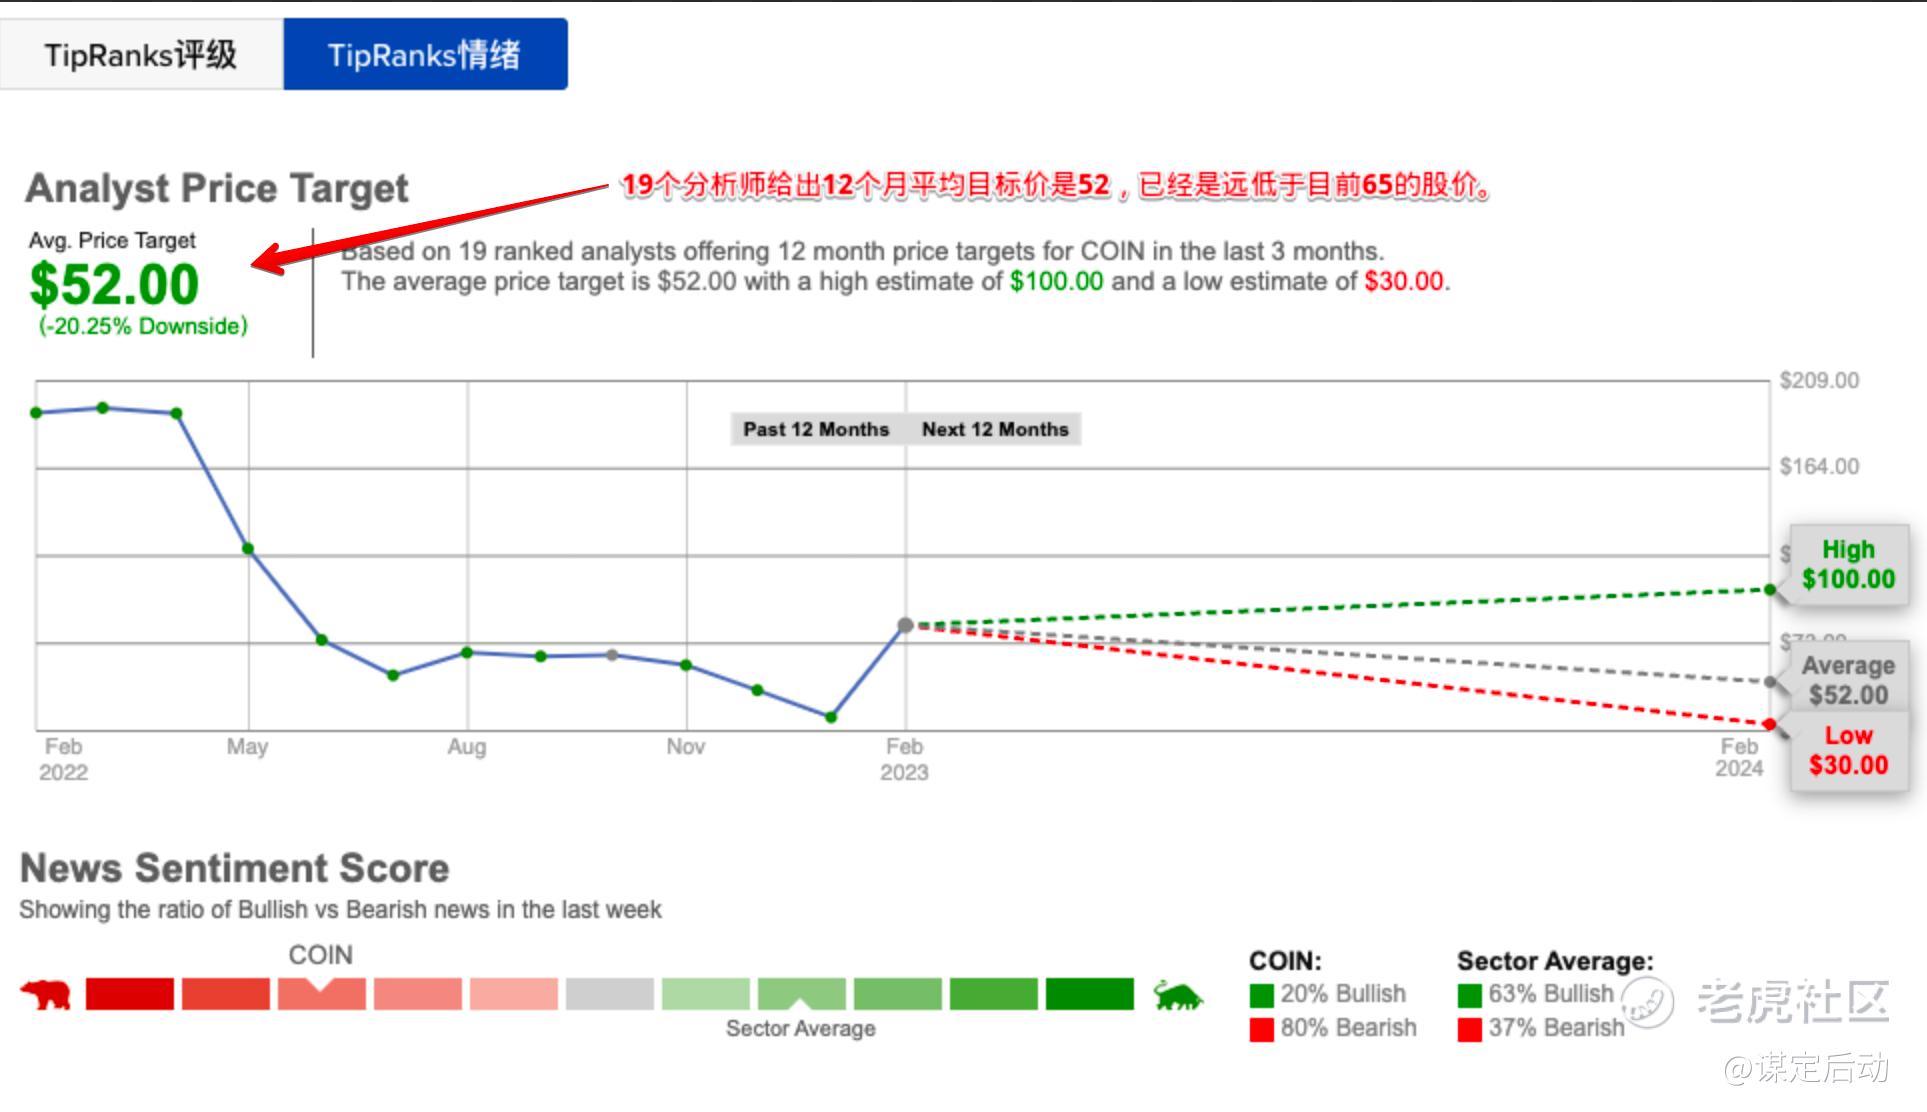Screen dimensions: 1927x1112
Task: Click the red square beside 37% Bearish
Action: pos(1470,1029)
